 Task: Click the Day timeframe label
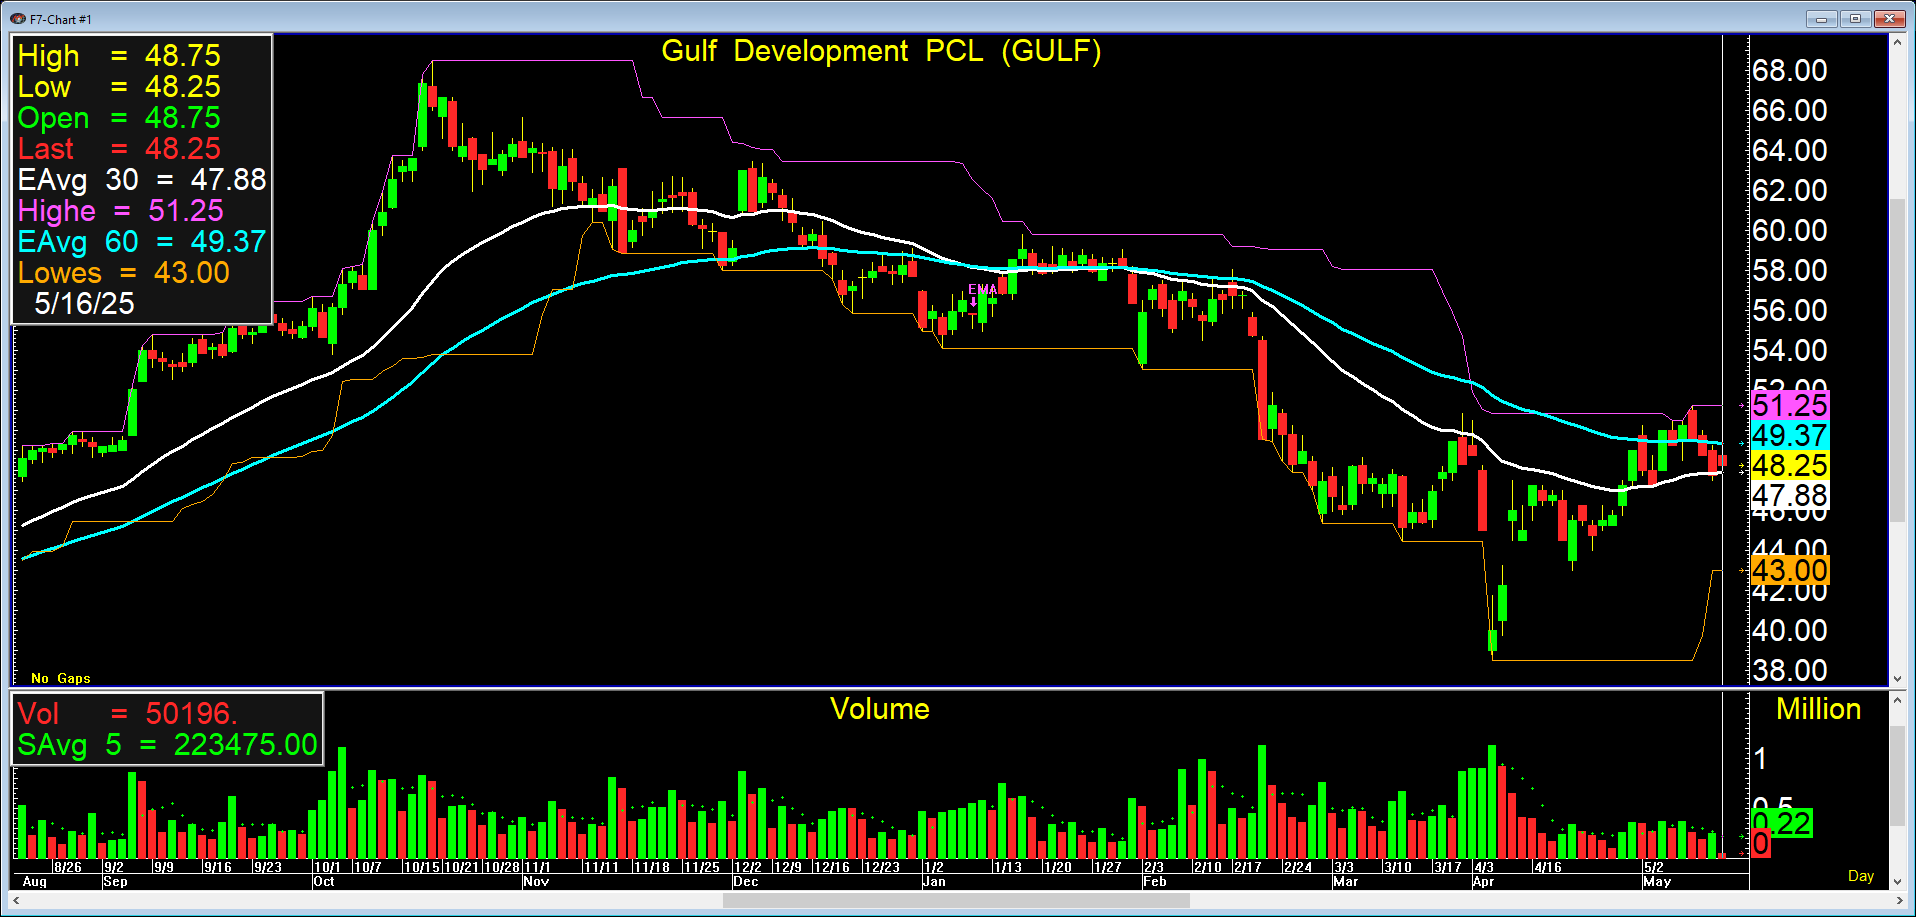click(1861, 876)
